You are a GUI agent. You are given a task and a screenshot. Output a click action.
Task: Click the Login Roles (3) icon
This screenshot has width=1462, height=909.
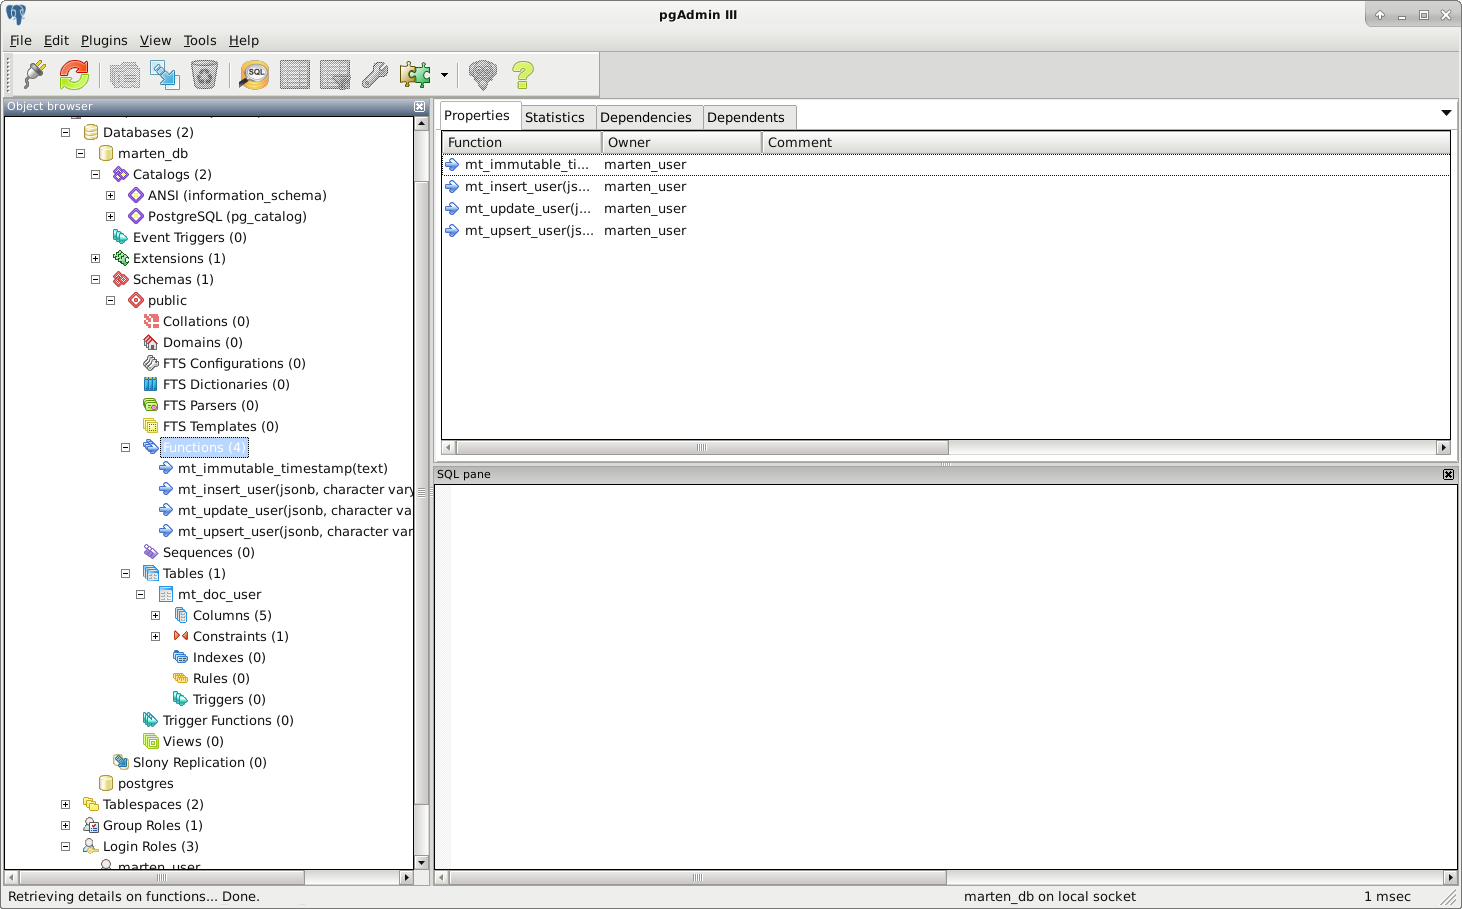91,846
